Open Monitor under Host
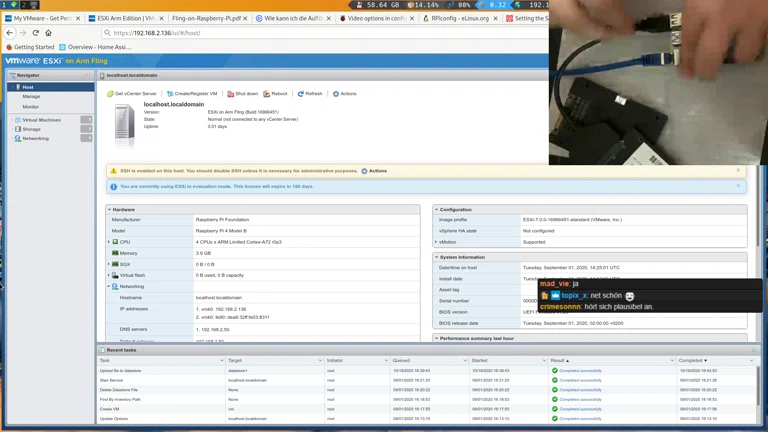The height and width of the screenshot is (432, 768). click(30, 107)
